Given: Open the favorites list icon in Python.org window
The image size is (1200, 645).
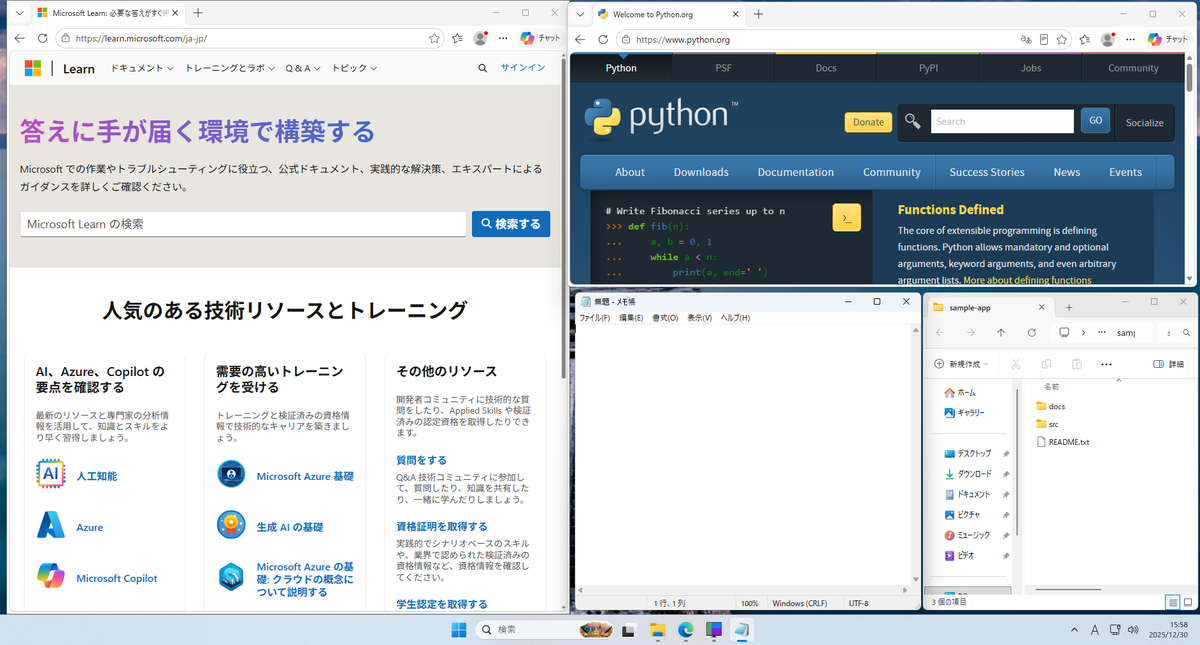Looking at the screenshot, I should click(x=1085, y=39).
